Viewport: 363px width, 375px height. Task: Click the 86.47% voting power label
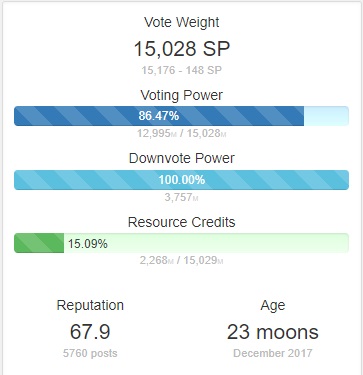(x=159, y=116)
